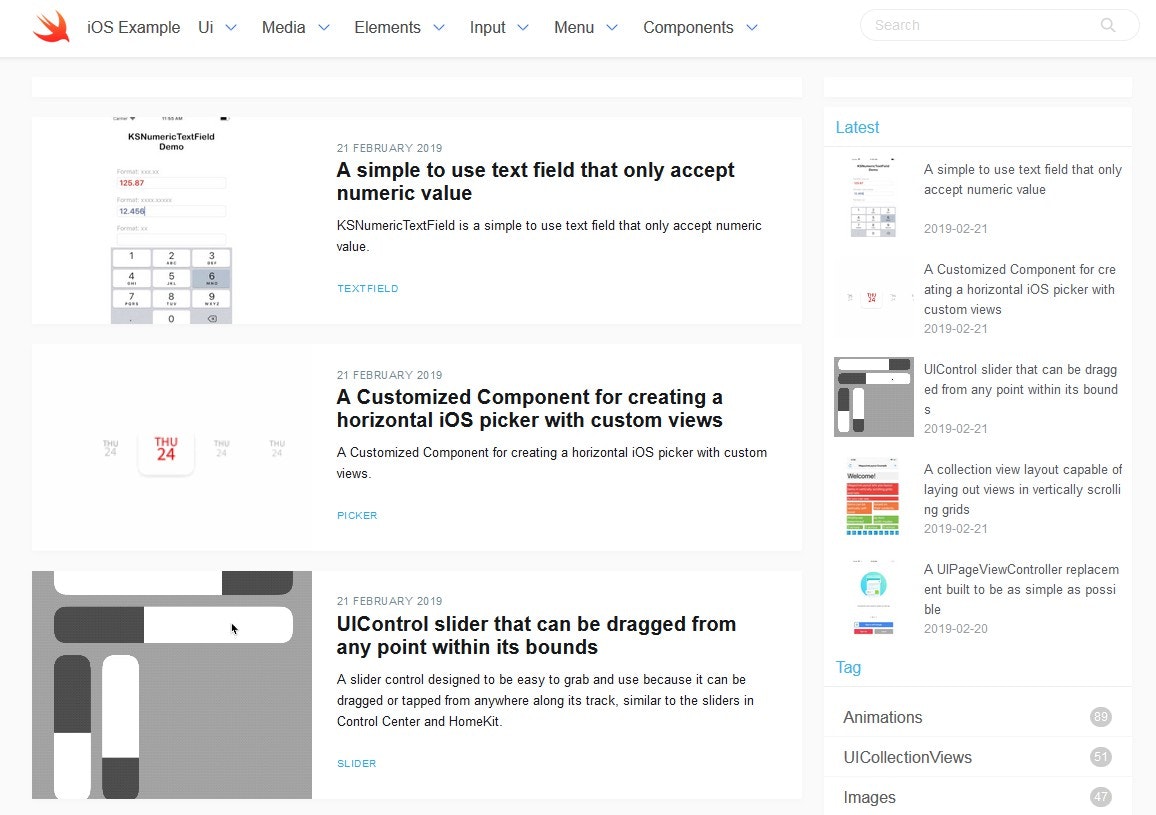Open the horizontal iOS picker article title
The width and height of the screenshot is (1156, 815).
pos(529,409)
